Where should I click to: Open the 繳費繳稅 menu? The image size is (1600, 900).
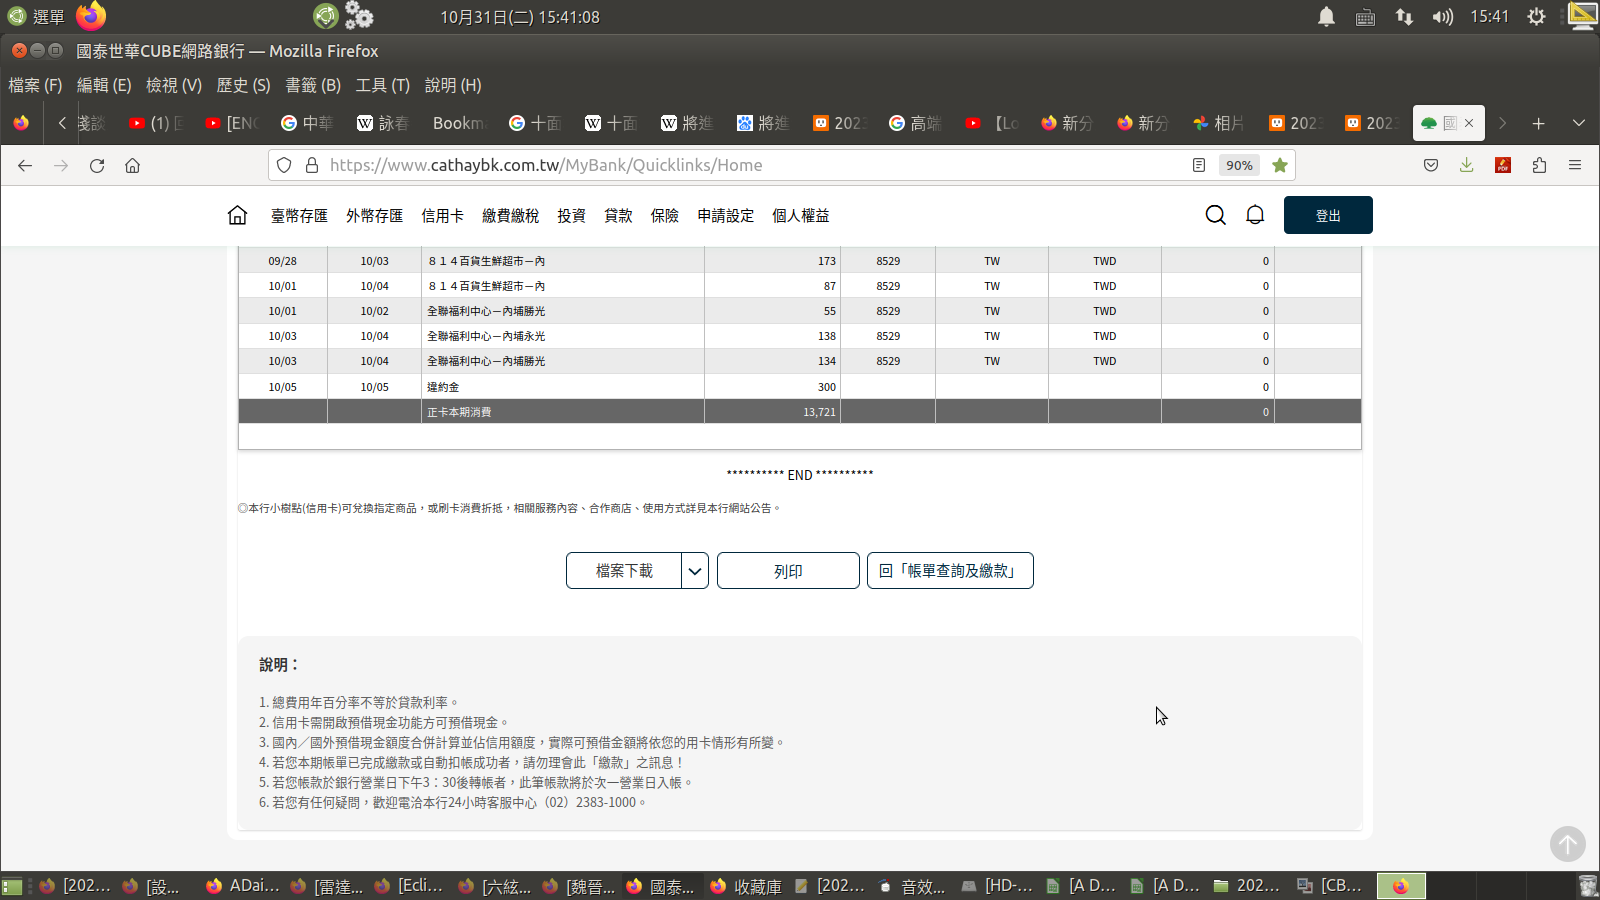click(510, 216)
